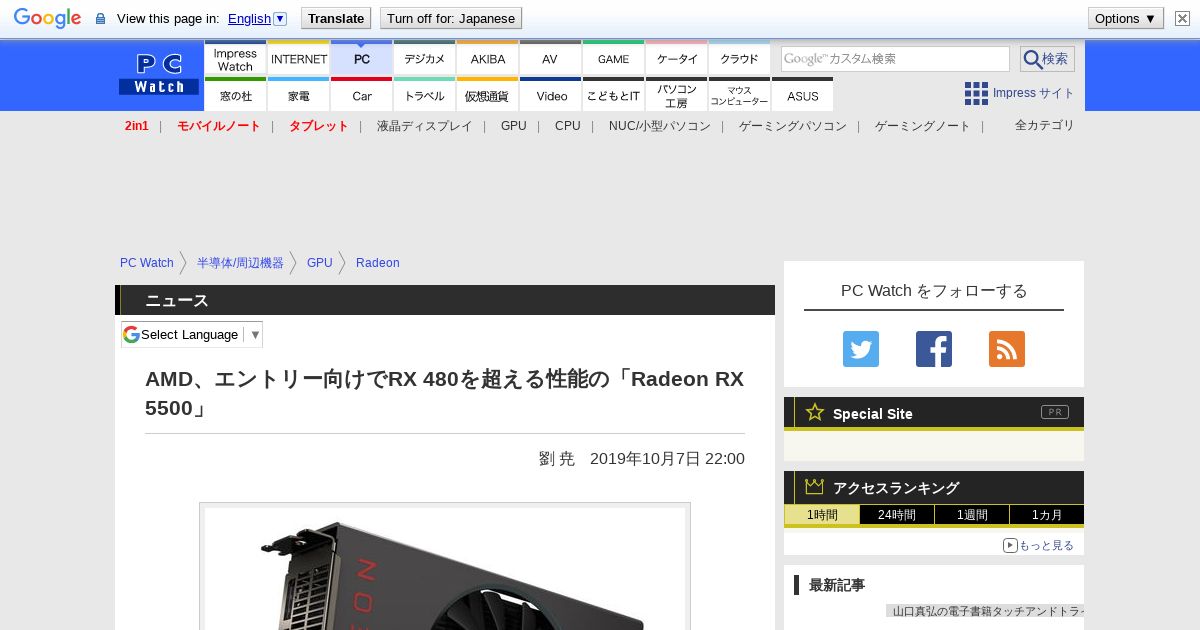Click the 半導体/周辺機器 breadcrumb
Image resolution: width=1200 pixels, height=630 pixels.
pyautogui.click(x=240, y=263)
